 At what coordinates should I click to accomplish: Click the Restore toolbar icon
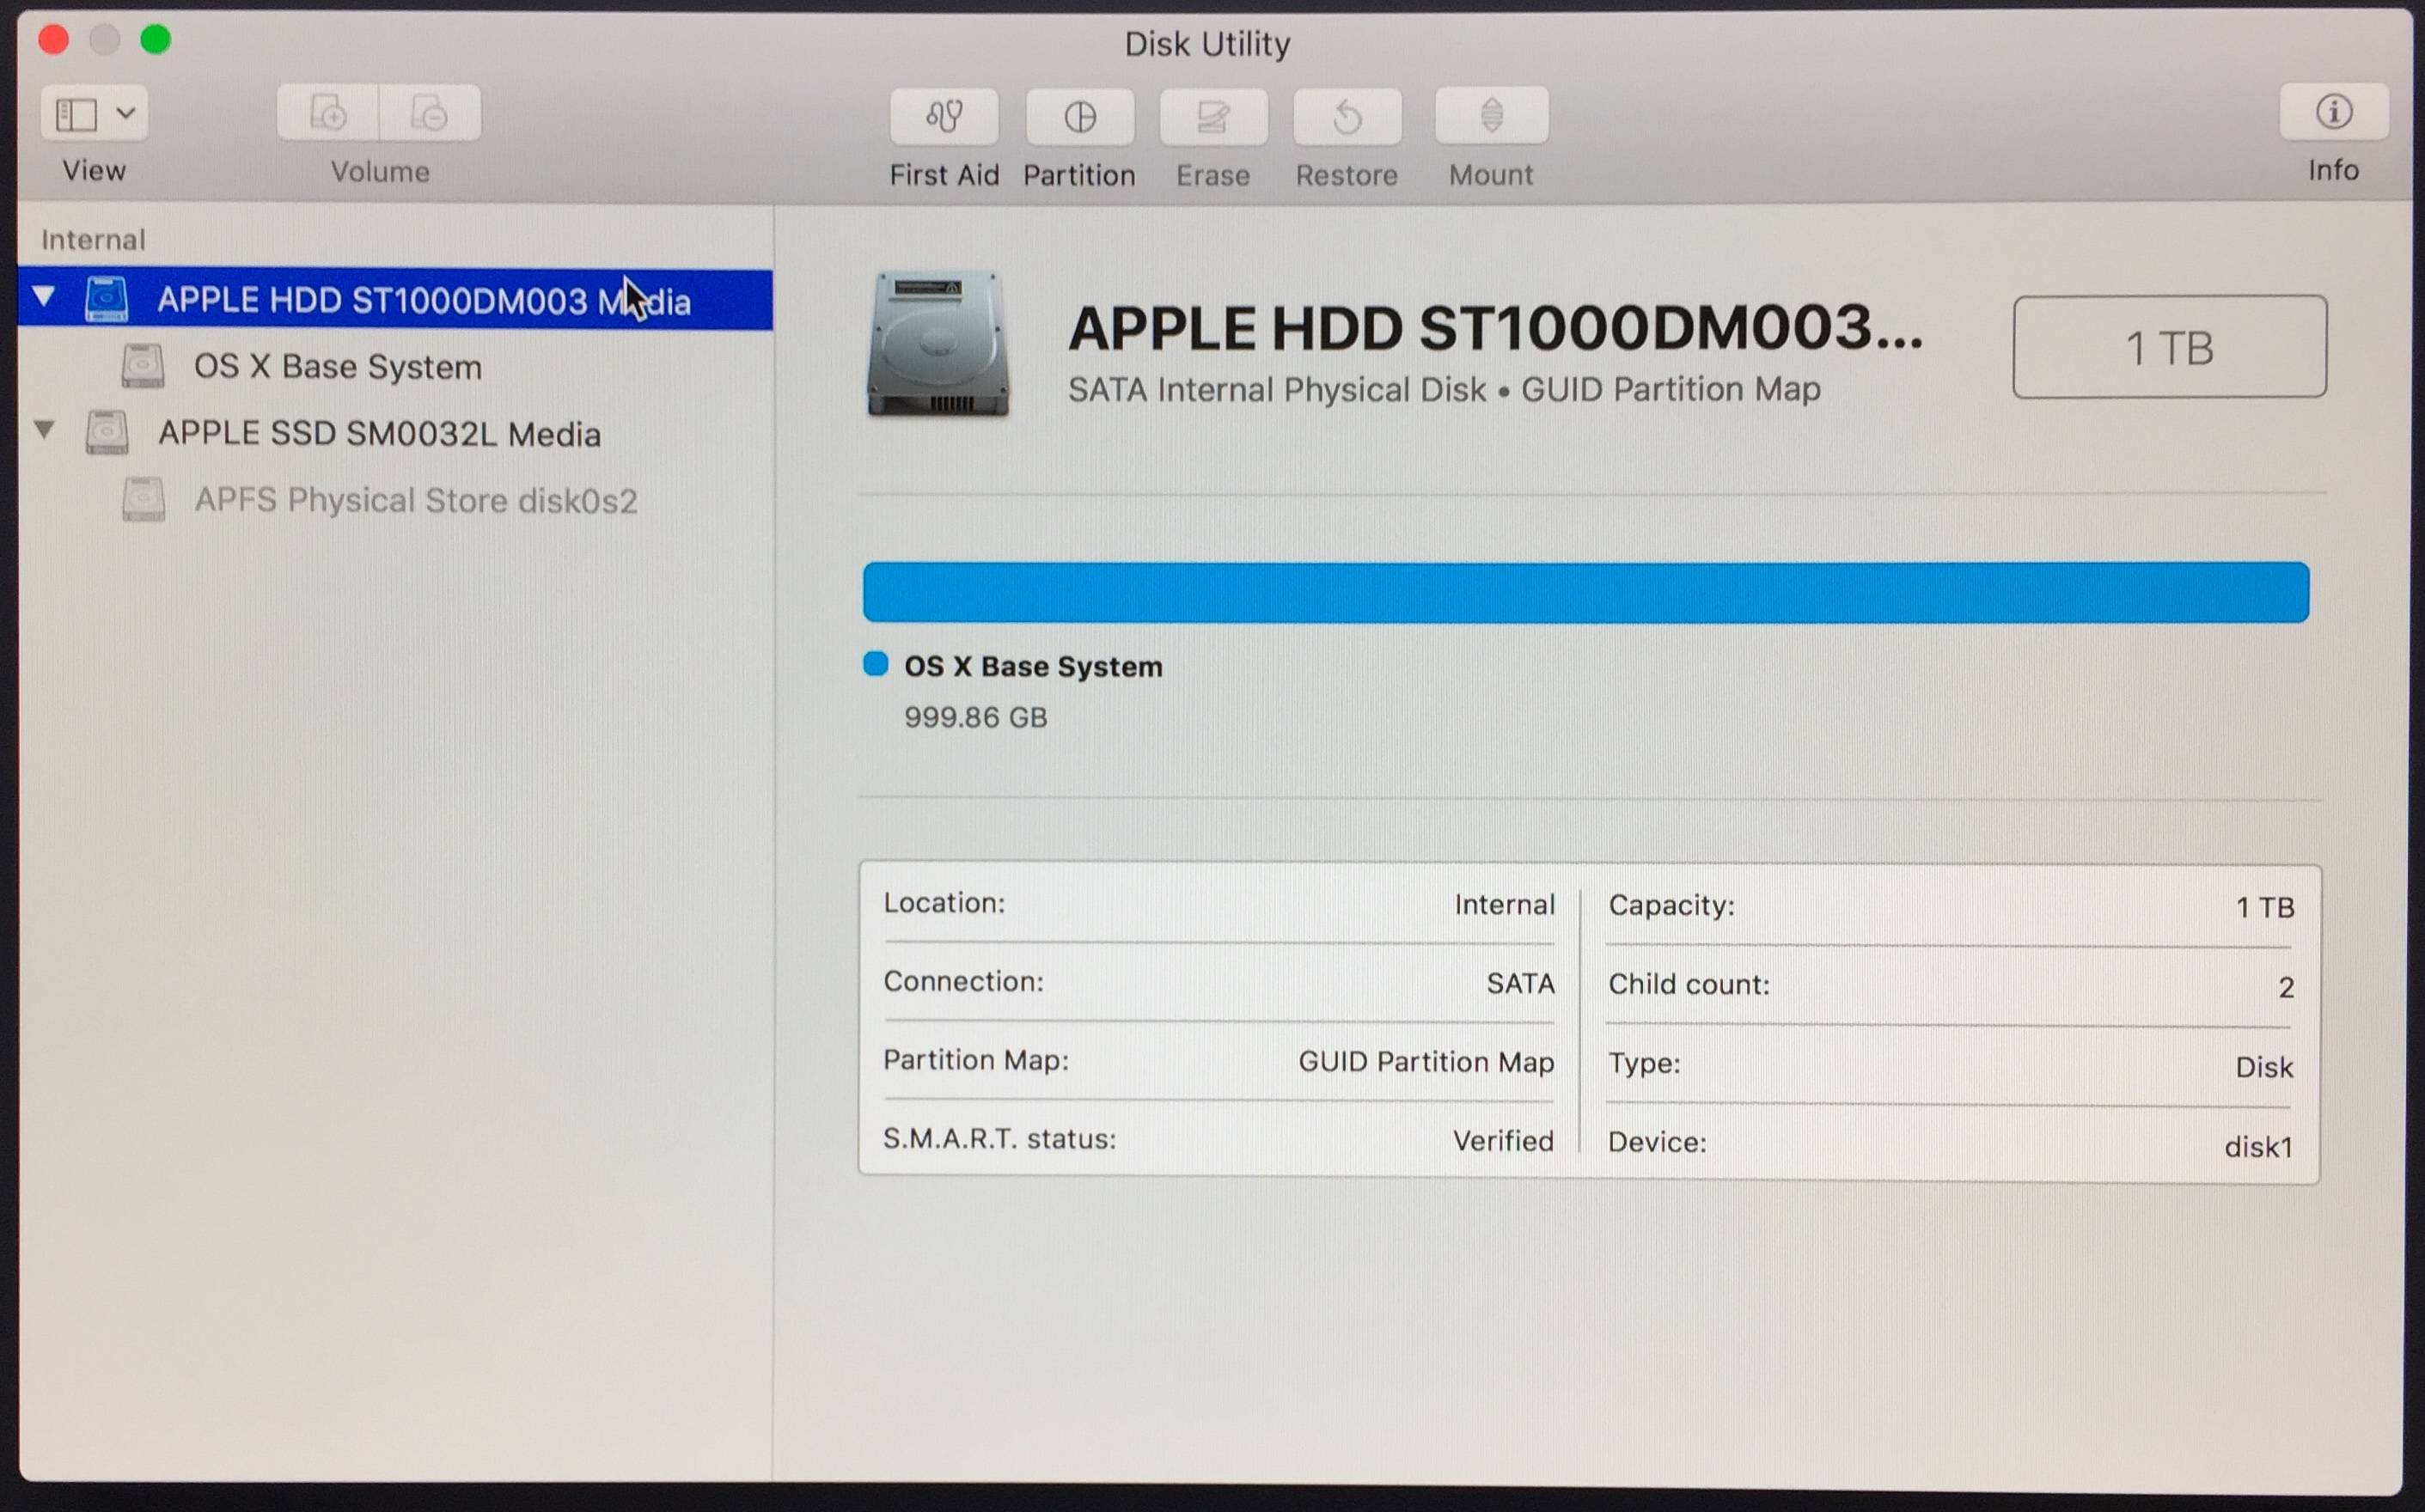click(1347, 116)
